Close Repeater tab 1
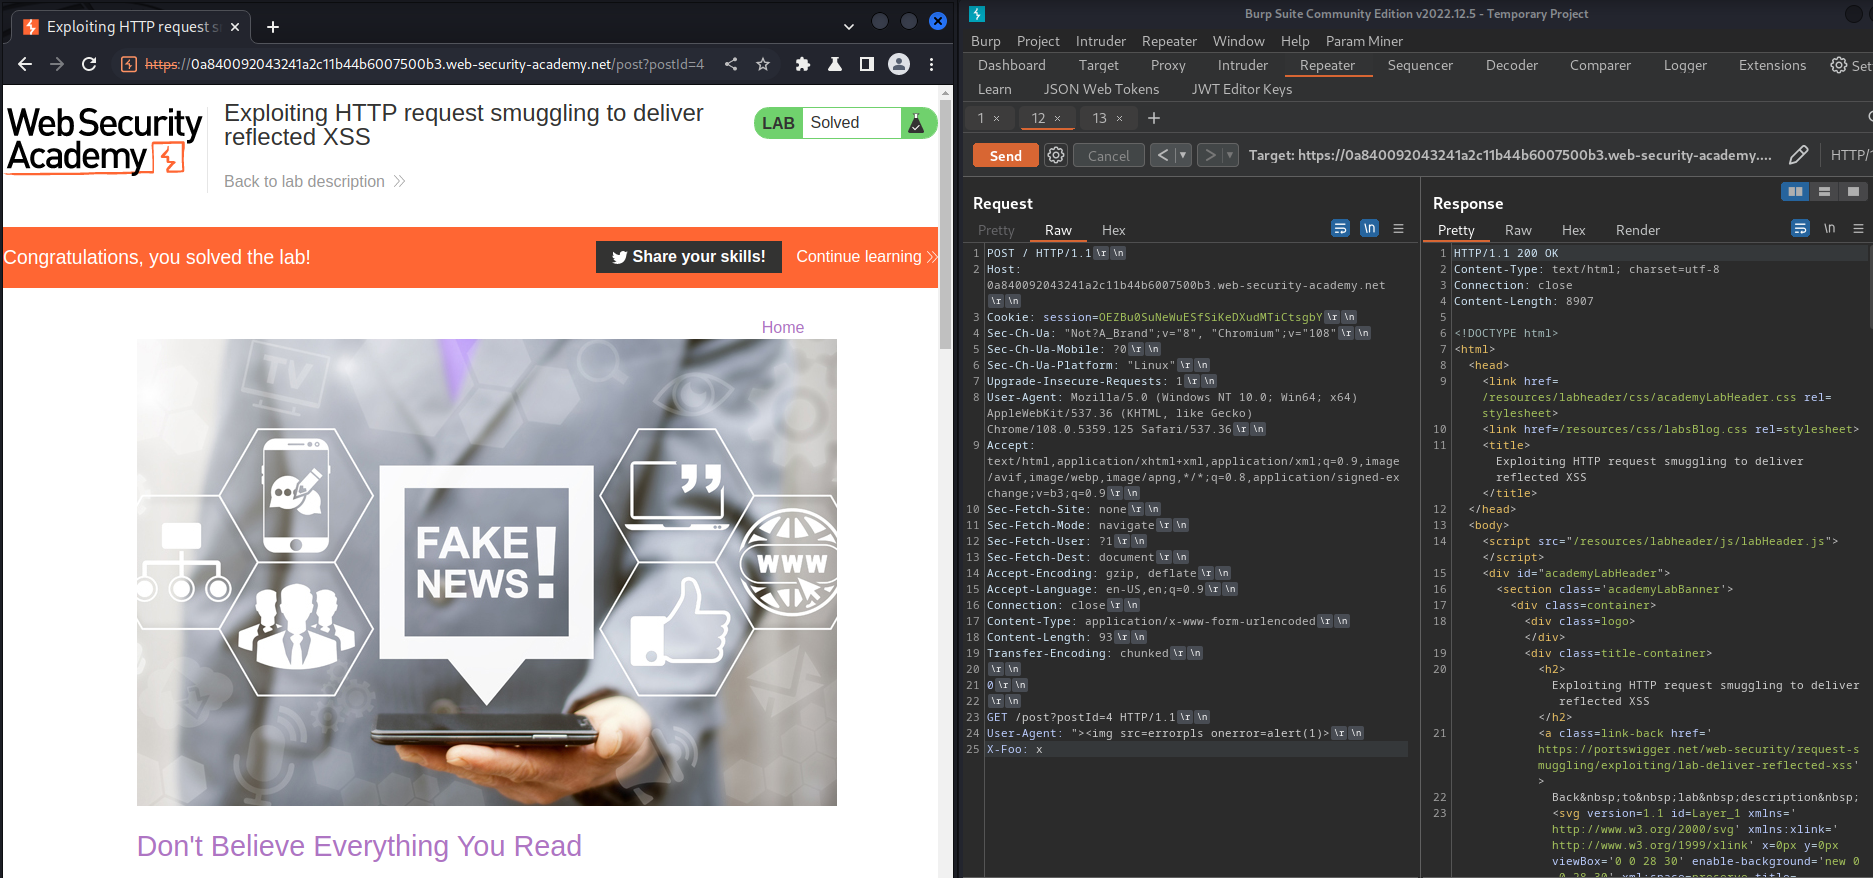 click(996, 118)
